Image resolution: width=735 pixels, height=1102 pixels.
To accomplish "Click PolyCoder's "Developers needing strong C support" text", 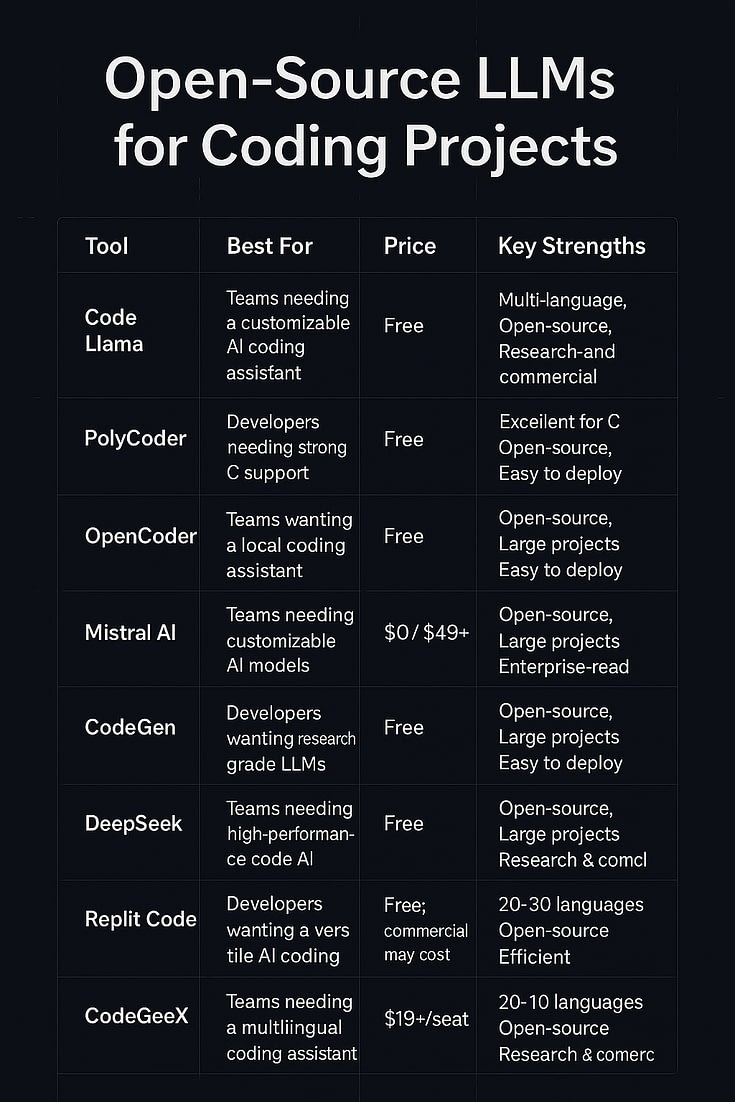I will point(287,447).
